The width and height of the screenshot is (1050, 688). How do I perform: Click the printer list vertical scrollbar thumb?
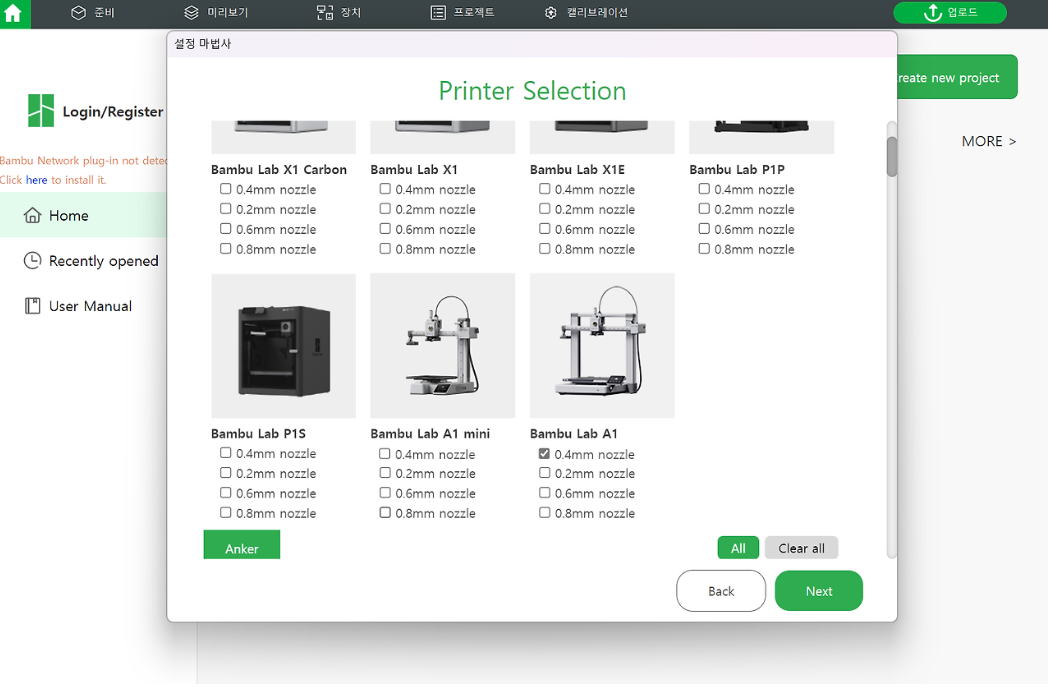[x=891, y=157]
